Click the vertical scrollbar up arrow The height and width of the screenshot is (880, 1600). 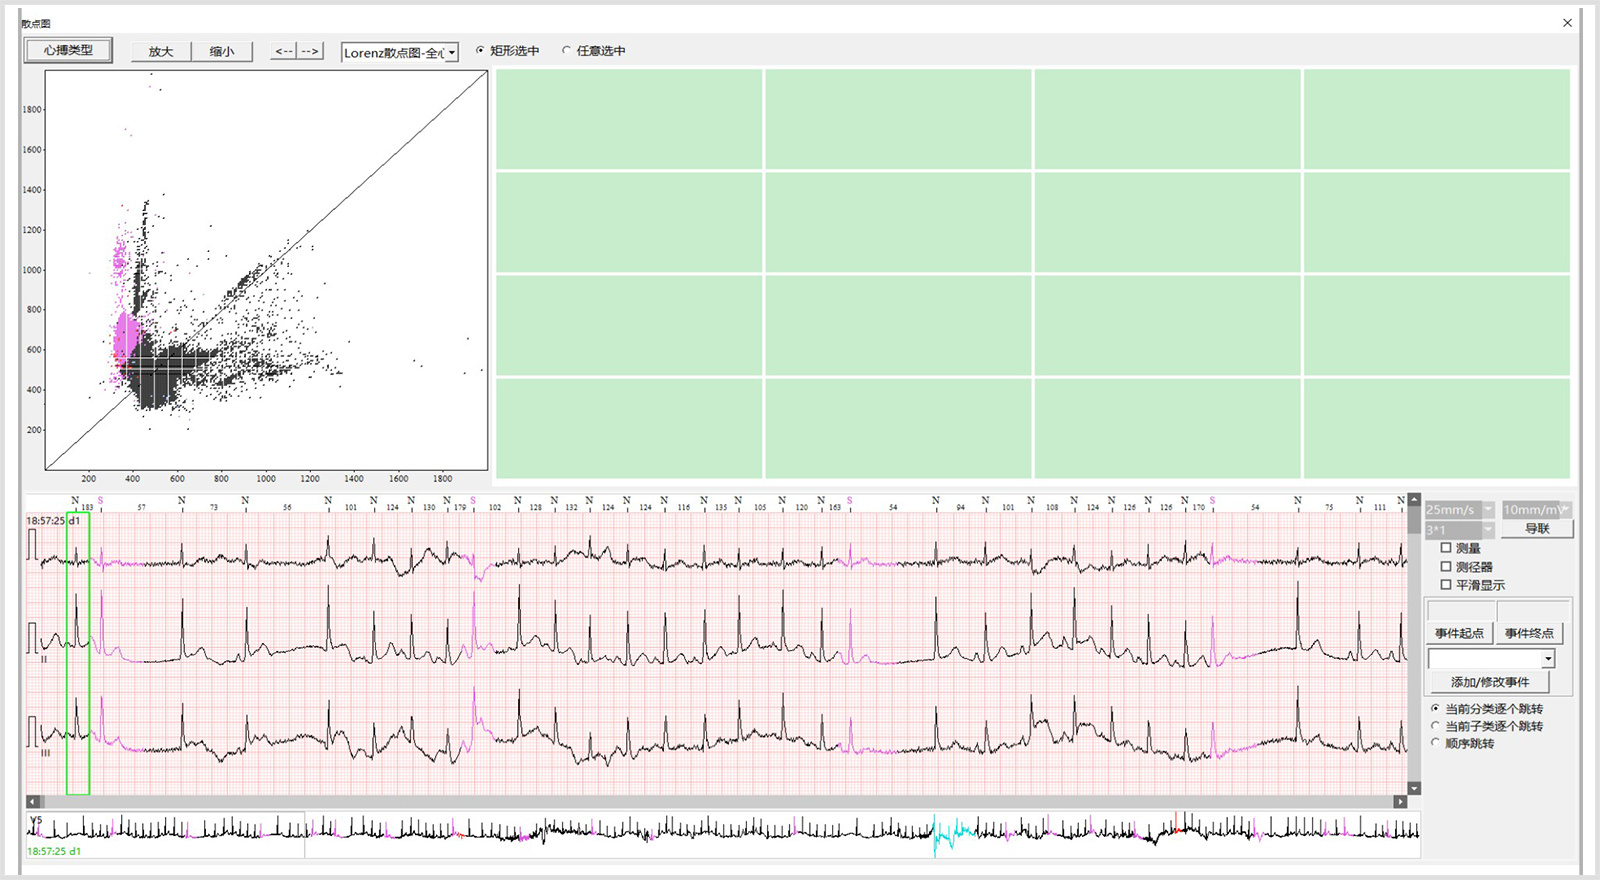(x=1414, y=500)
